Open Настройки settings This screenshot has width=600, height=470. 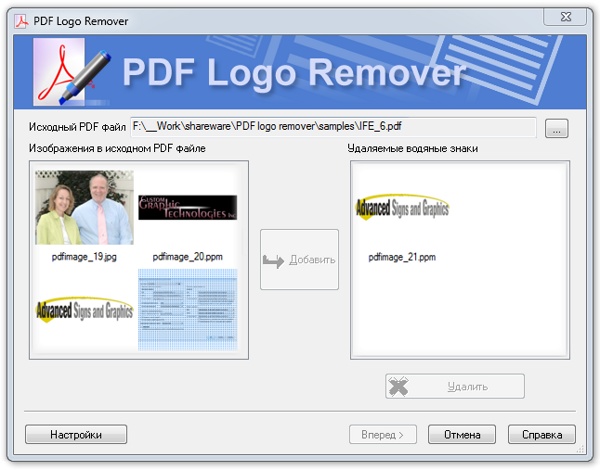[76, 434]
